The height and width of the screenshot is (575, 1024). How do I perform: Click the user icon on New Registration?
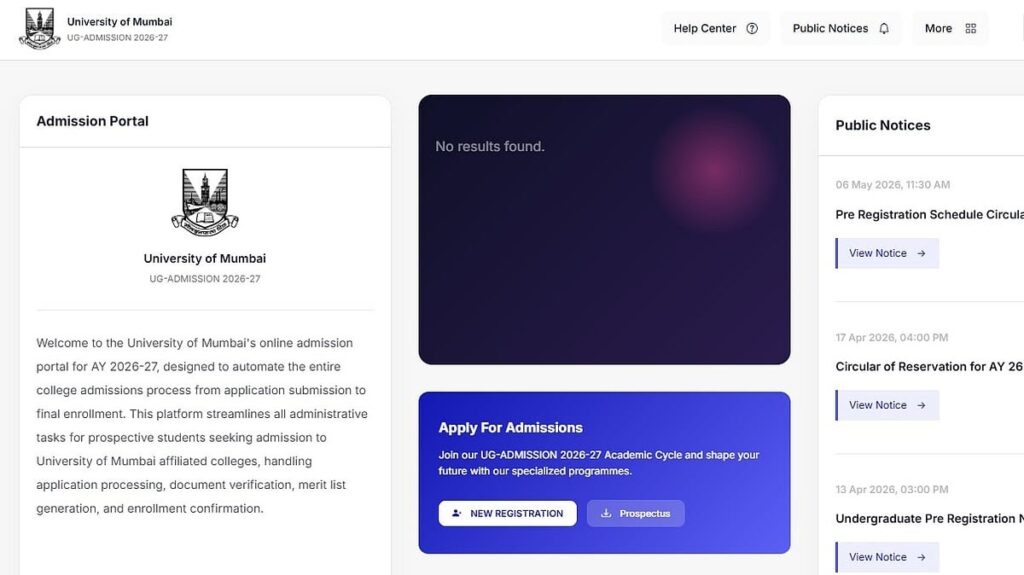[456, 514]
